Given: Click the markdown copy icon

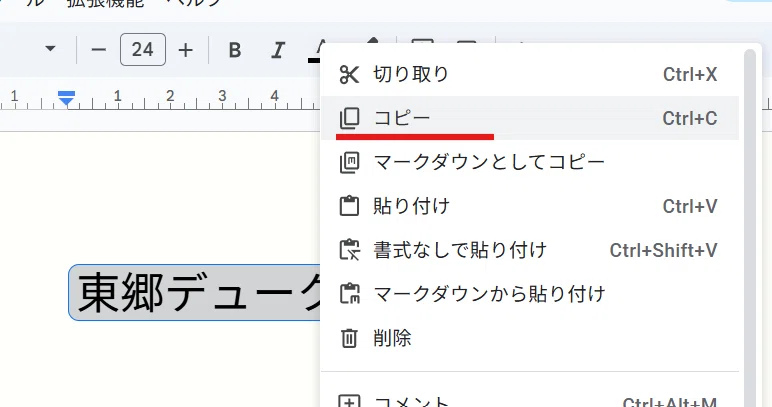Looking at the screenshot, I should pos(349,162).
